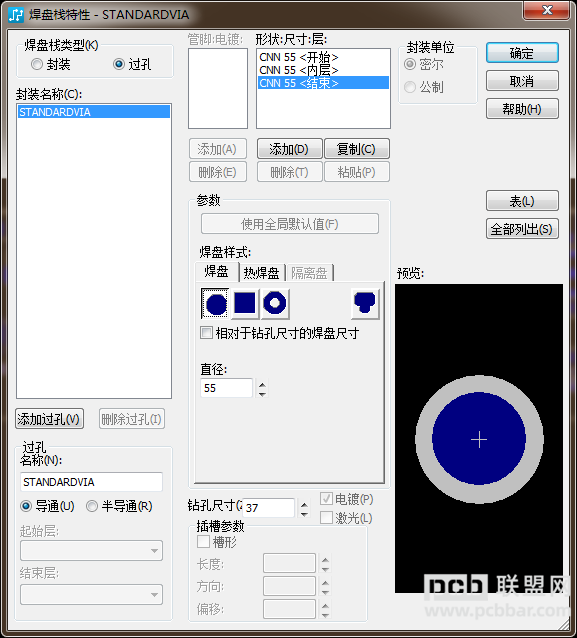Viewport: 577px width, 638px height.
Task: Click the application icon in the title bar
Action: tap(16, 14)
